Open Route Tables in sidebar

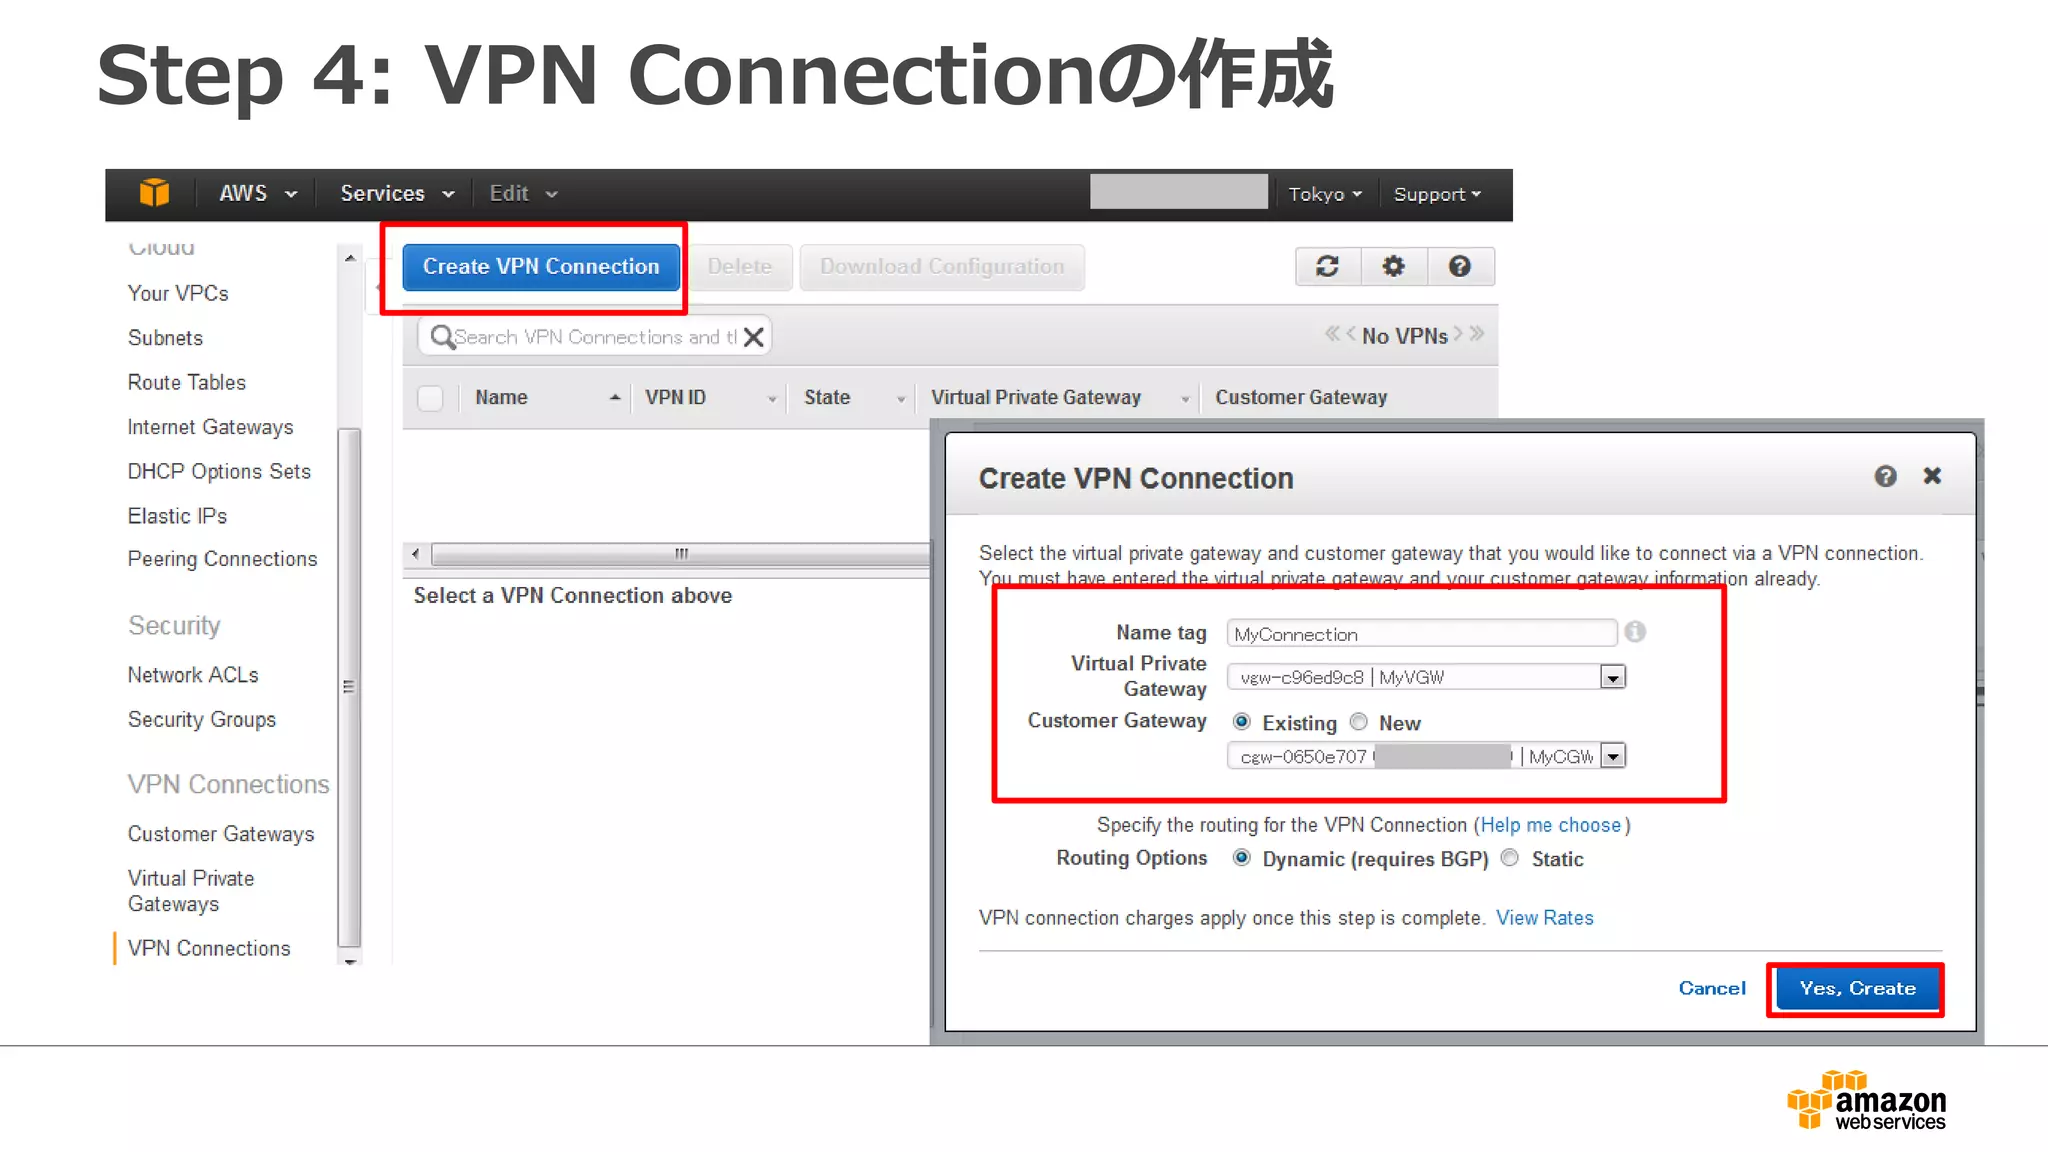pos(186,382)
